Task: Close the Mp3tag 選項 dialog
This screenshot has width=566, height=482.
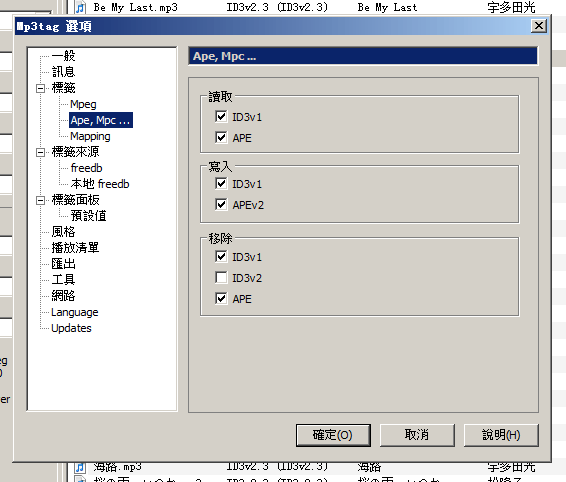Action: 539,26
